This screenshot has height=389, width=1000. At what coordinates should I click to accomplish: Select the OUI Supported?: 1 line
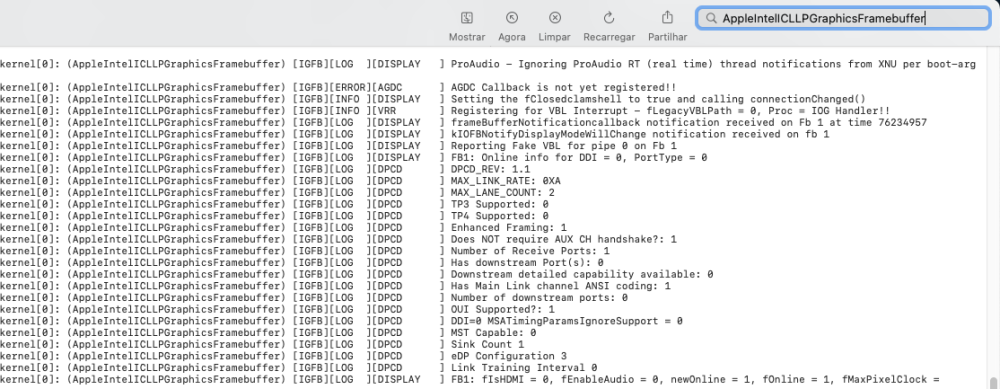277,309
